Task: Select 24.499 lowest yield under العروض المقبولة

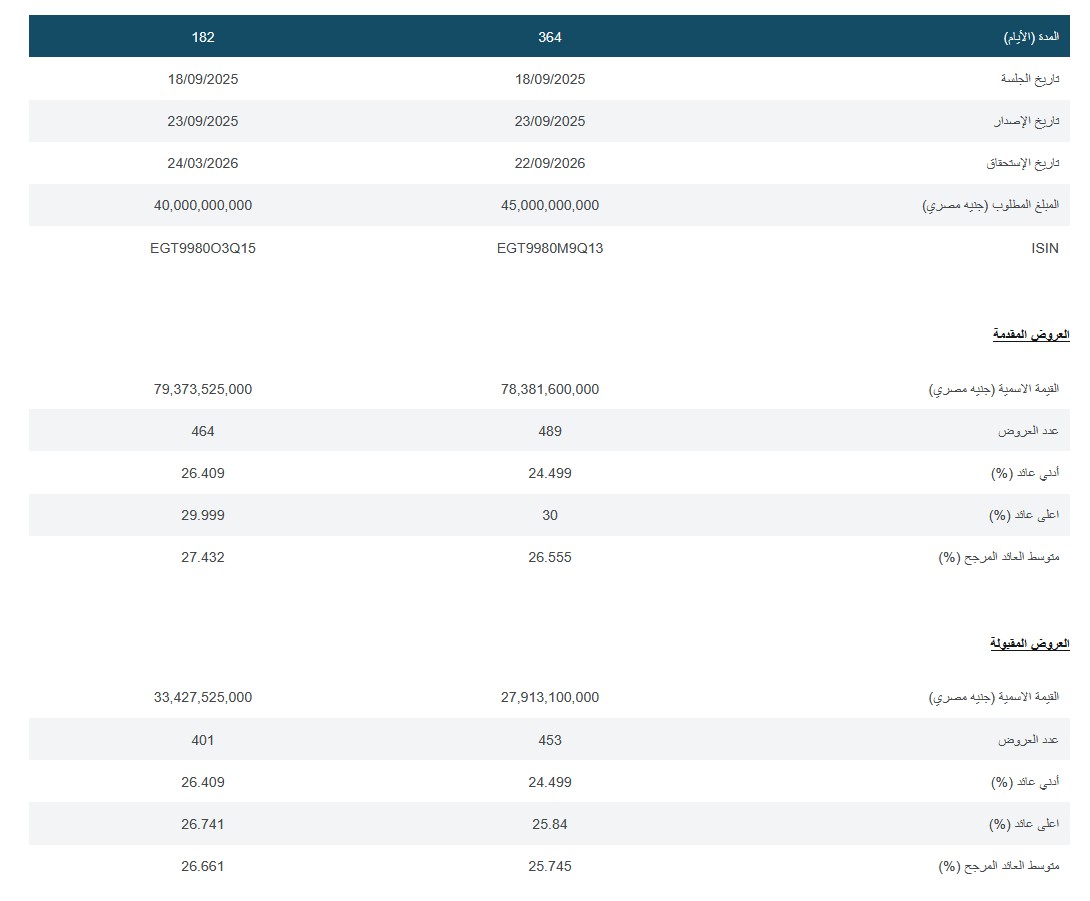Action: [550, 783]
